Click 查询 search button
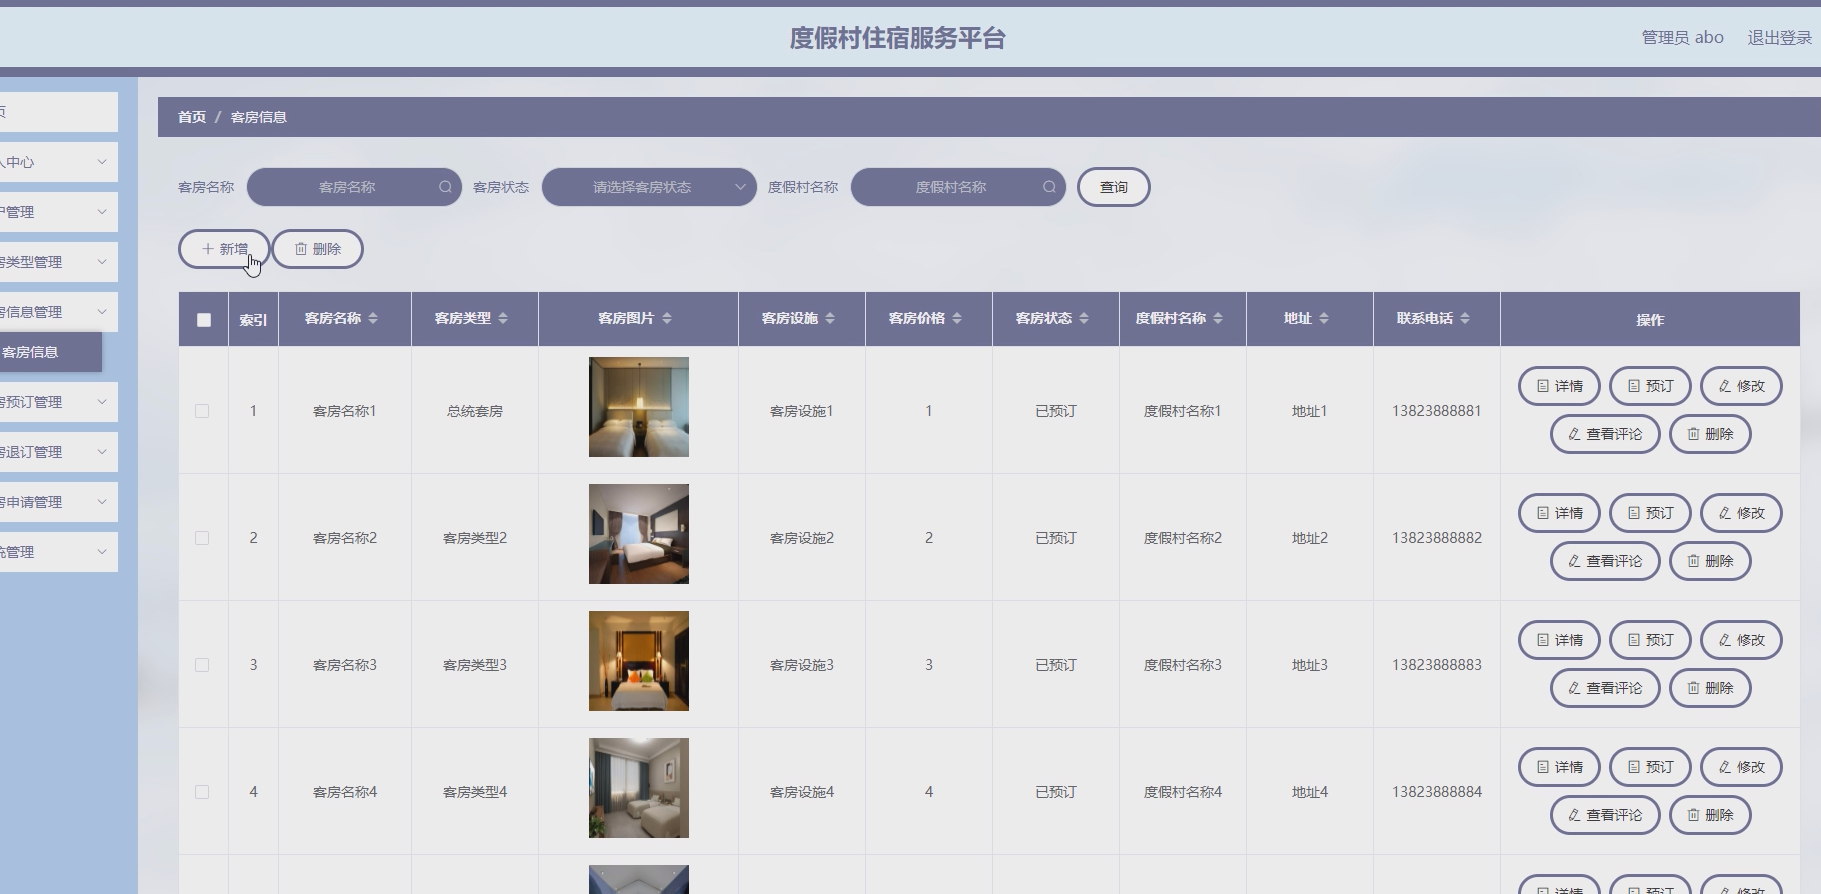Viewport: 1821px width, 894px height. tap(1113, 187)
